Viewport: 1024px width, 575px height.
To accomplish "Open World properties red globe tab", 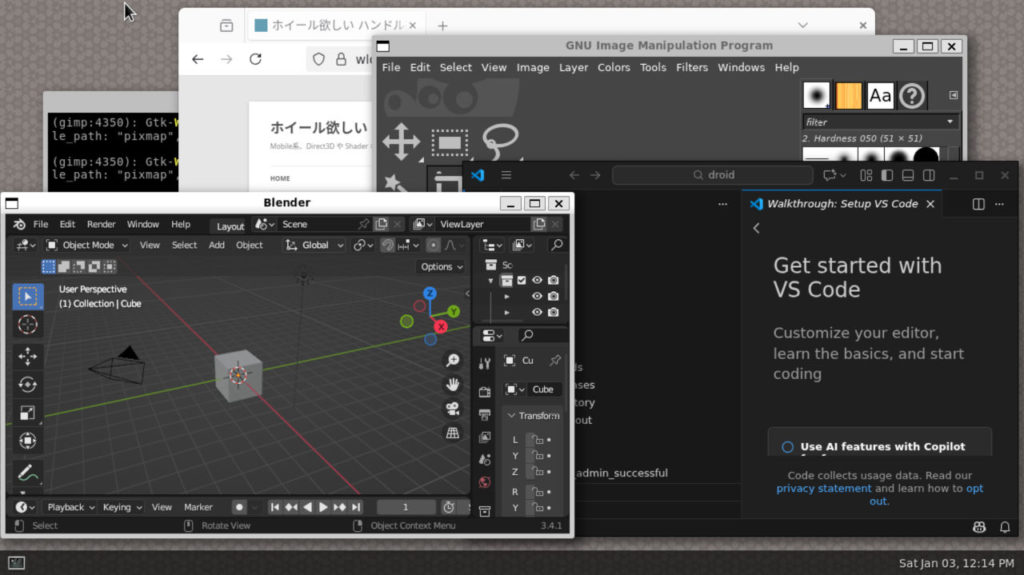I will pos(485,482).
